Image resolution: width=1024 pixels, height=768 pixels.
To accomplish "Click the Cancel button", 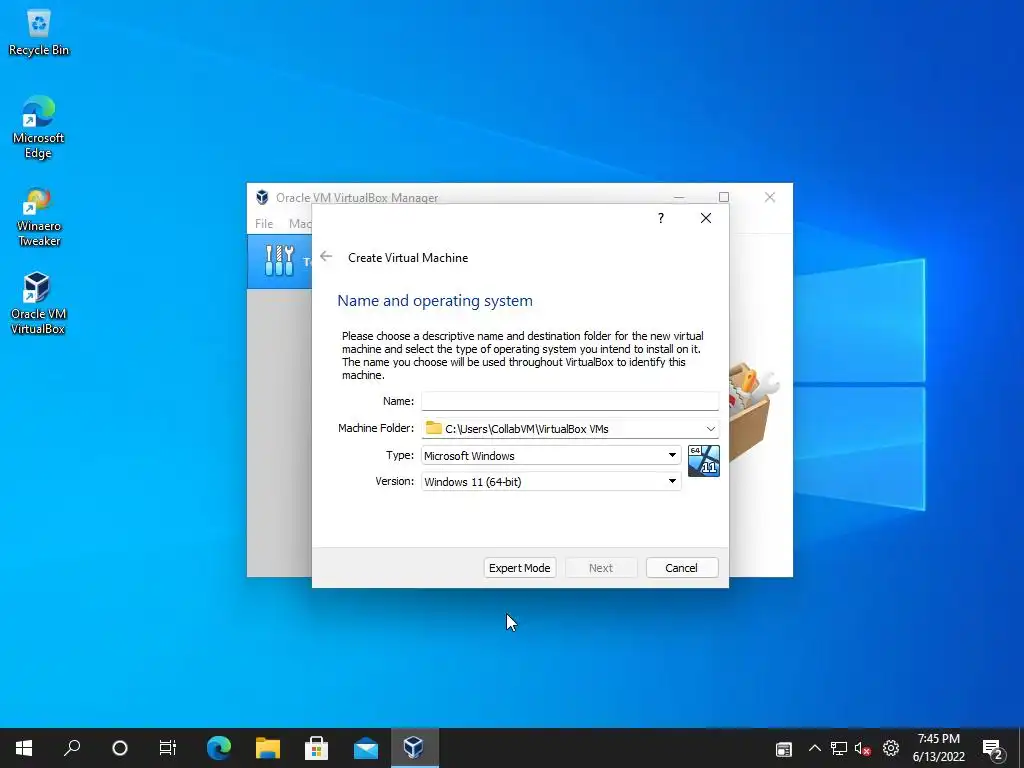I will pyautogui.click(x=682, y=568).
